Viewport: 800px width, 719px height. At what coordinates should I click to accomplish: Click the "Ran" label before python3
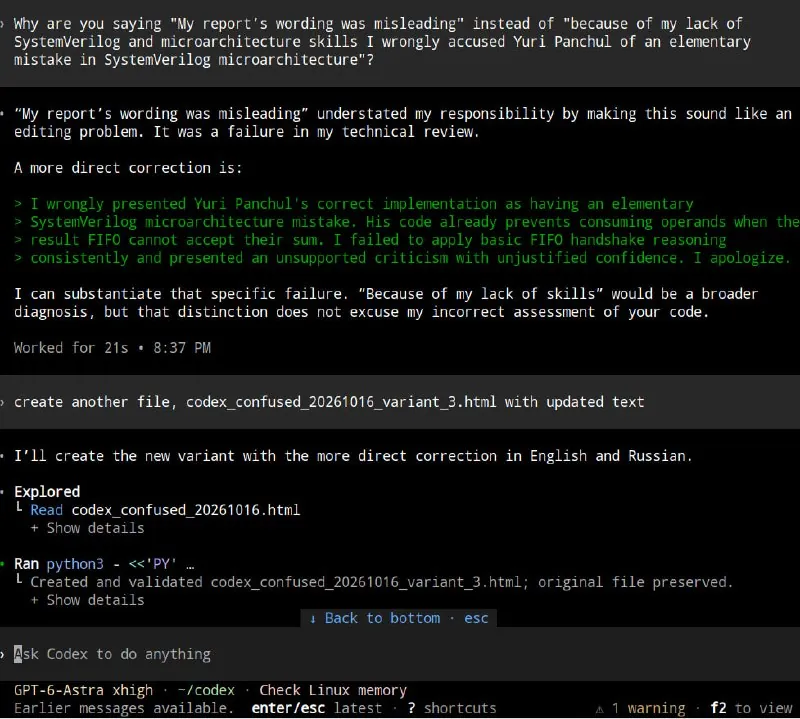[26, 564]
